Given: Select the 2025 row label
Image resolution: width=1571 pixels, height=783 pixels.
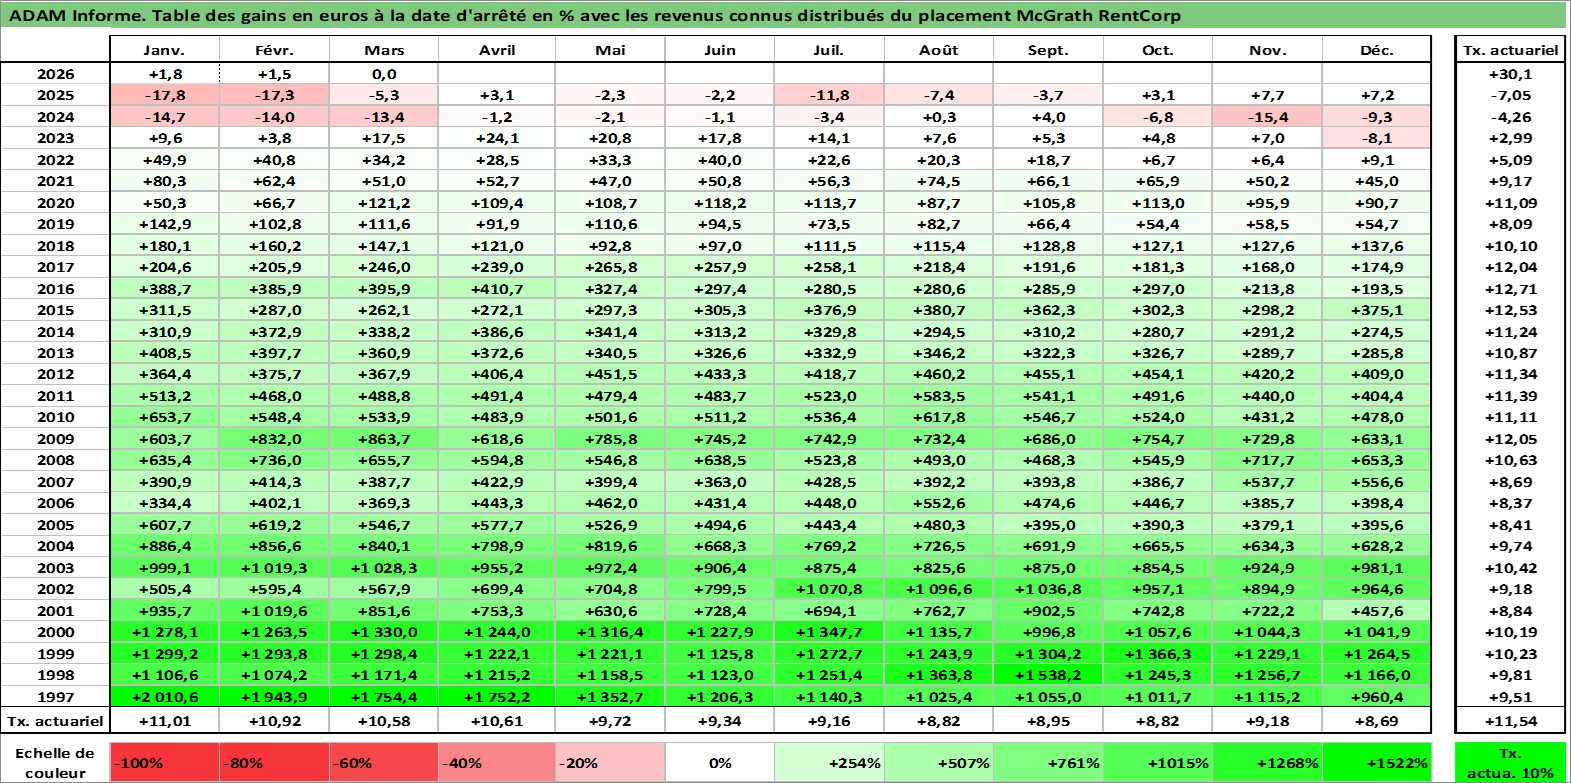Looking at the screenshot, I should click(55, 95).
